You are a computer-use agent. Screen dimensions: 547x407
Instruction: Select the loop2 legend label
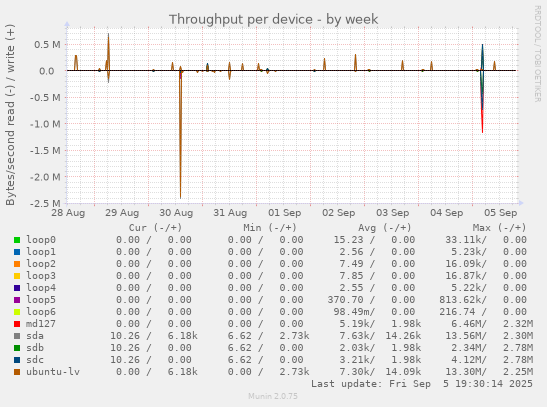click(41, 264)
